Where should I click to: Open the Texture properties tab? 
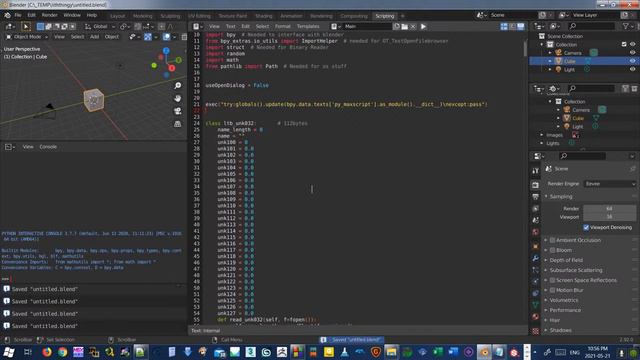coord(536,330)
